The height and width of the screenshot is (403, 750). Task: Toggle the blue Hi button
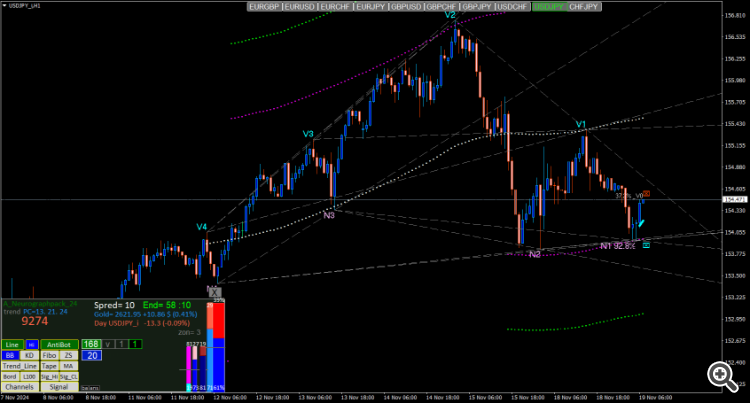coord(32,344)
